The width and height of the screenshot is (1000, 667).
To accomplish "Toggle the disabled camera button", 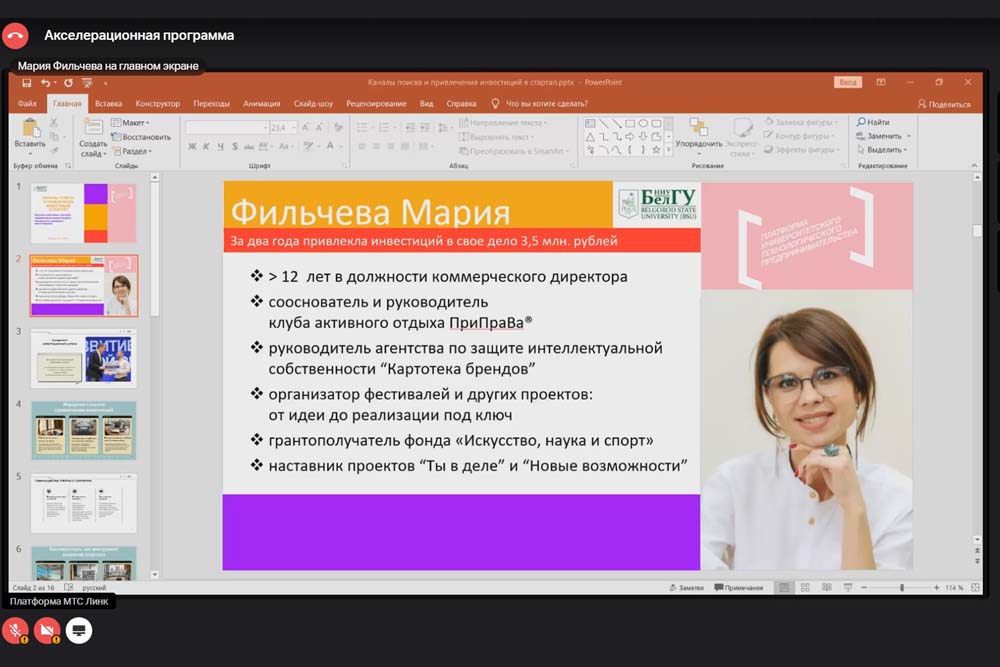I will (x=47, y=630).
